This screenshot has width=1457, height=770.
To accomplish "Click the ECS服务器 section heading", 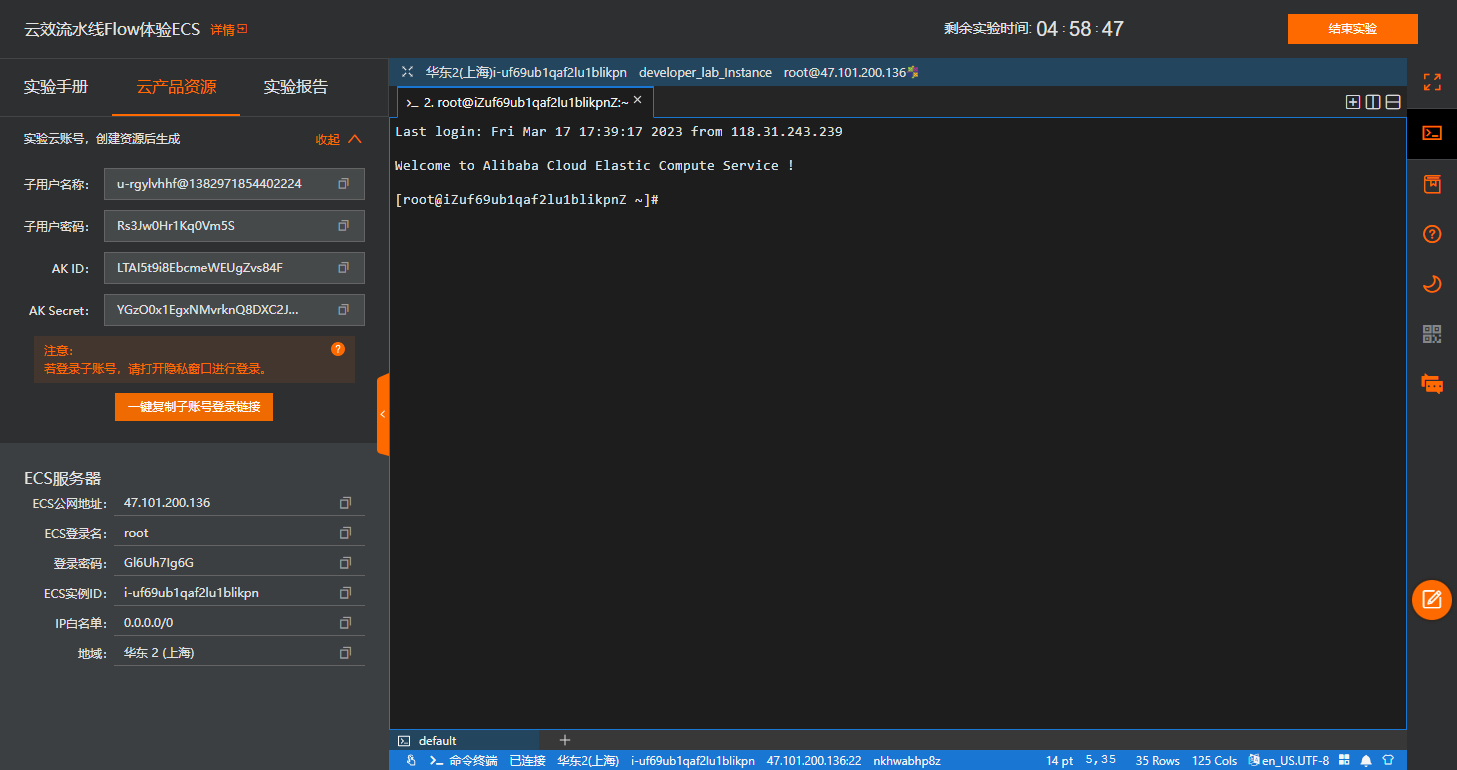I will (62, 479).
